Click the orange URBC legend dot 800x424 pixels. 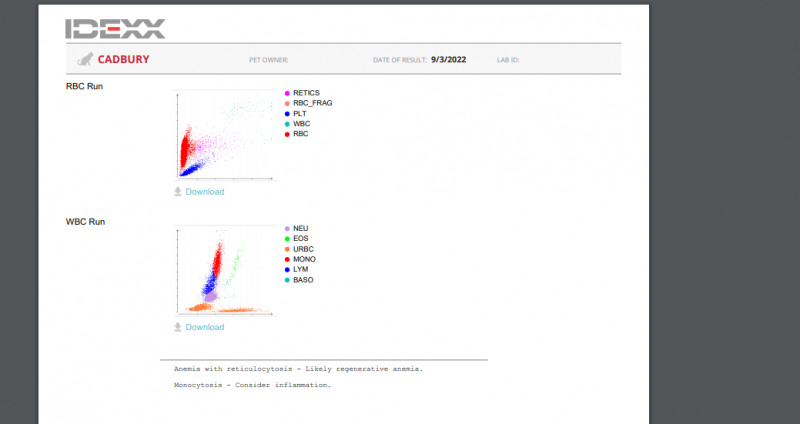[287, 249]
